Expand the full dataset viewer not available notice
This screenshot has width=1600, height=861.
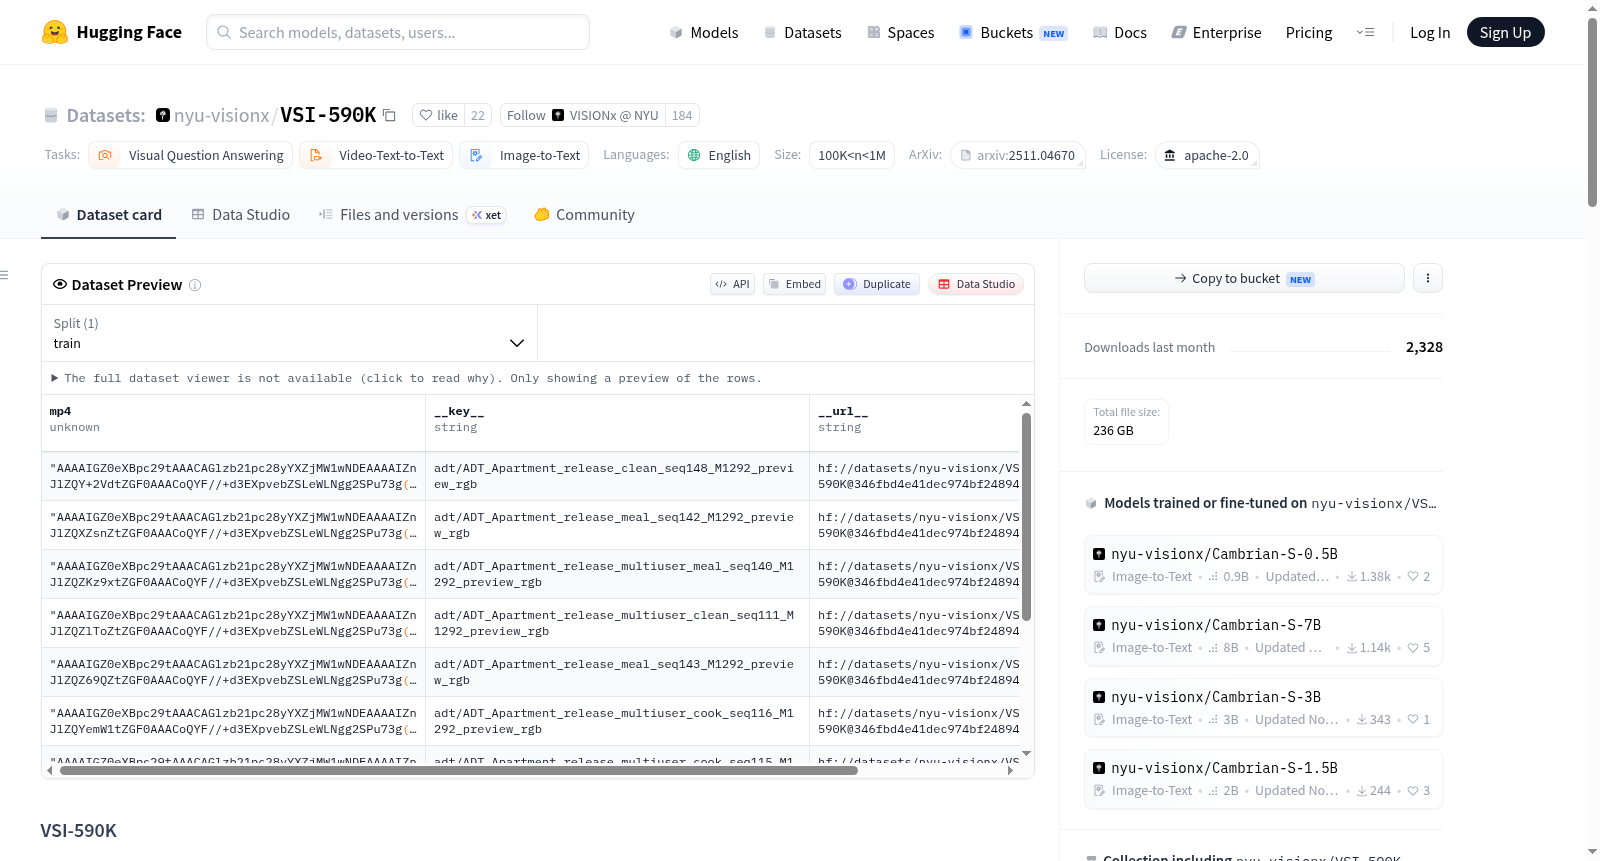coord(406,379)
